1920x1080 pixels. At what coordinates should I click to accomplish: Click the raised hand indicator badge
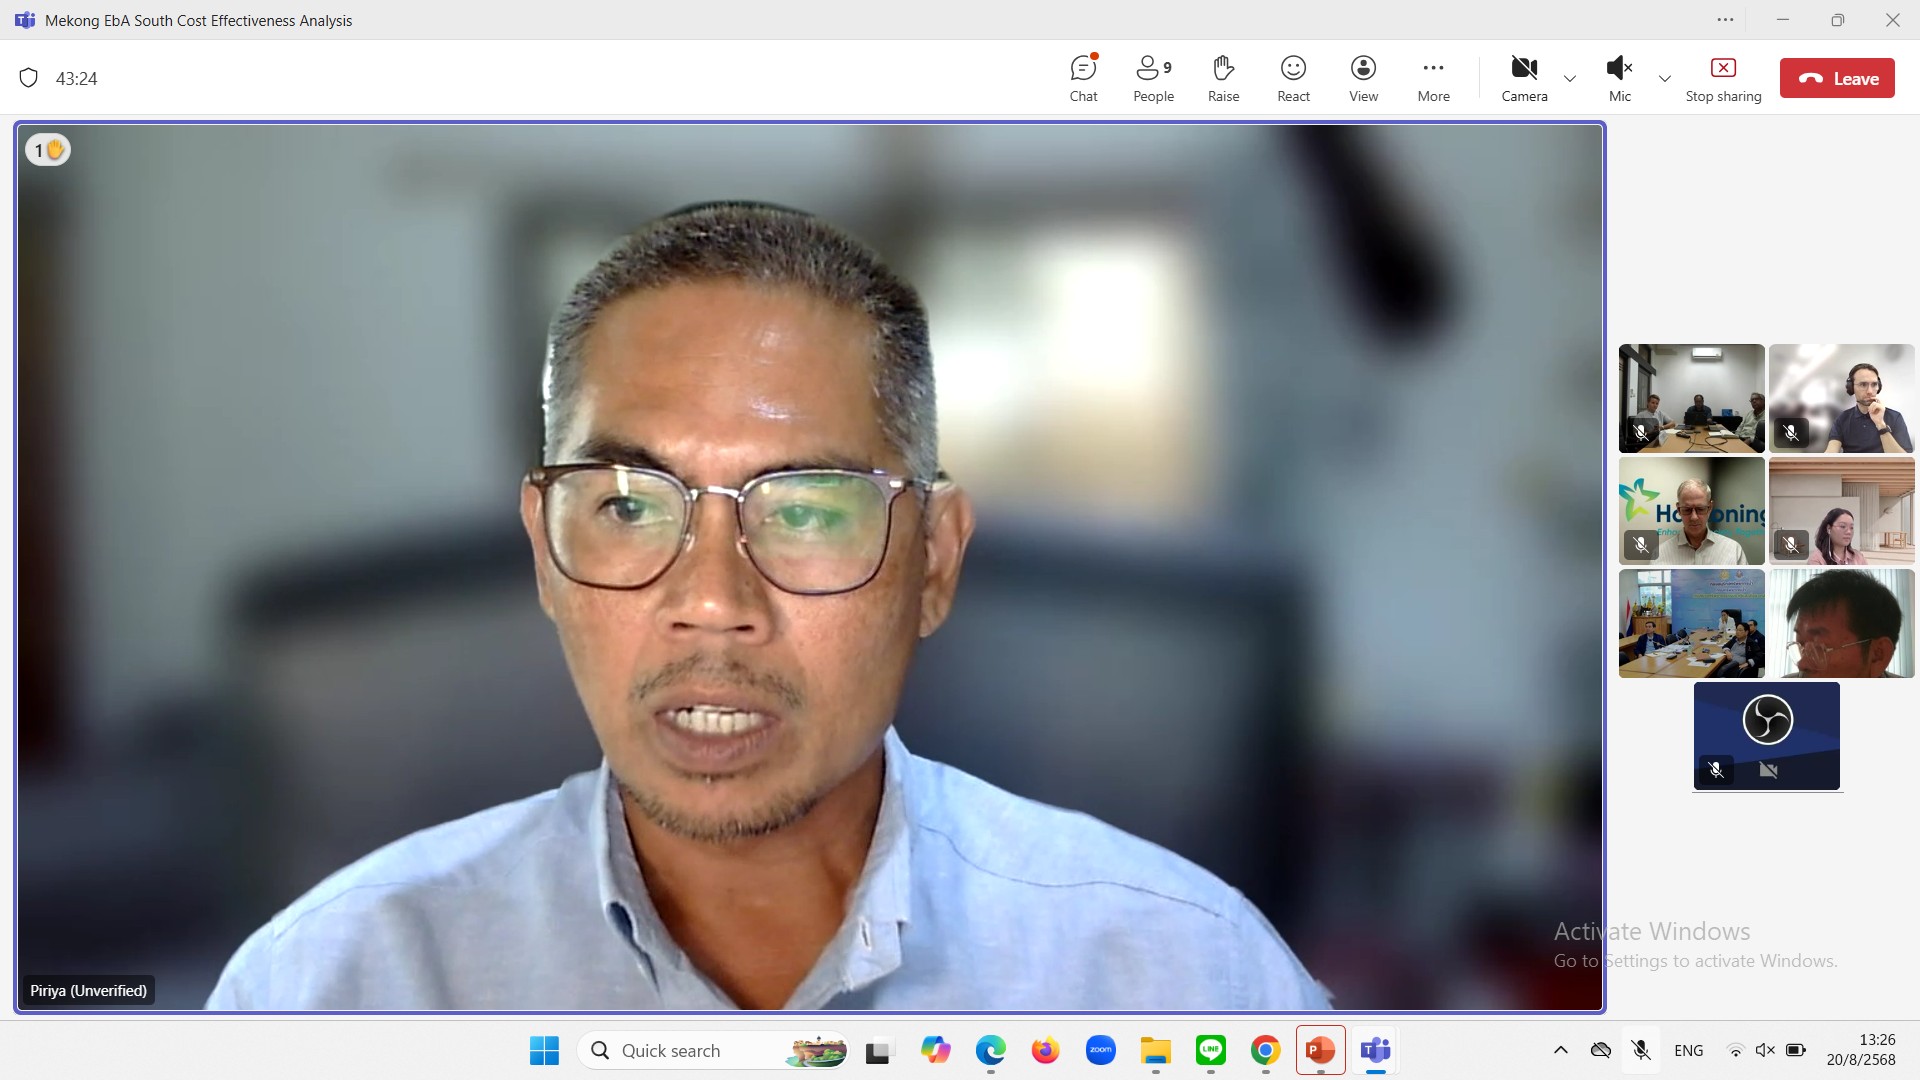click(48, 150)
